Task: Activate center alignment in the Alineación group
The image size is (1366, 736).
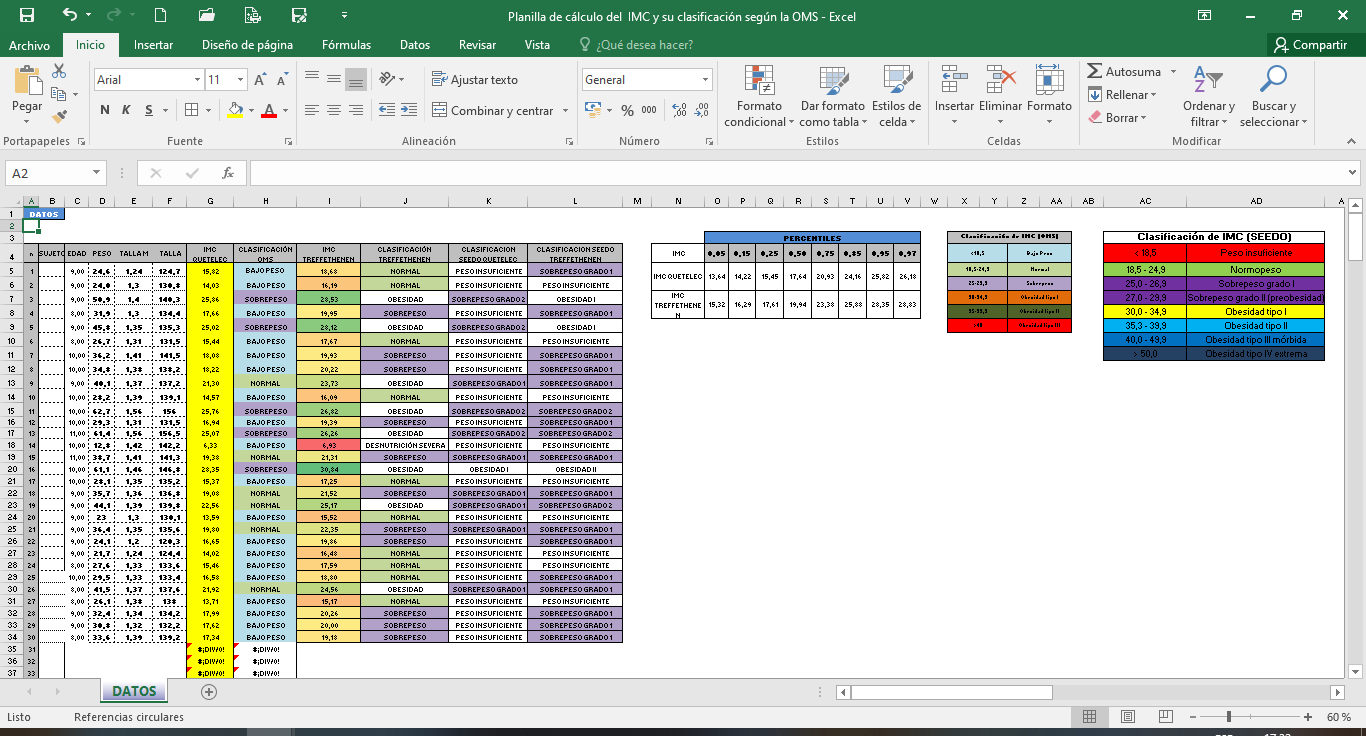Action: pos(334,110)
